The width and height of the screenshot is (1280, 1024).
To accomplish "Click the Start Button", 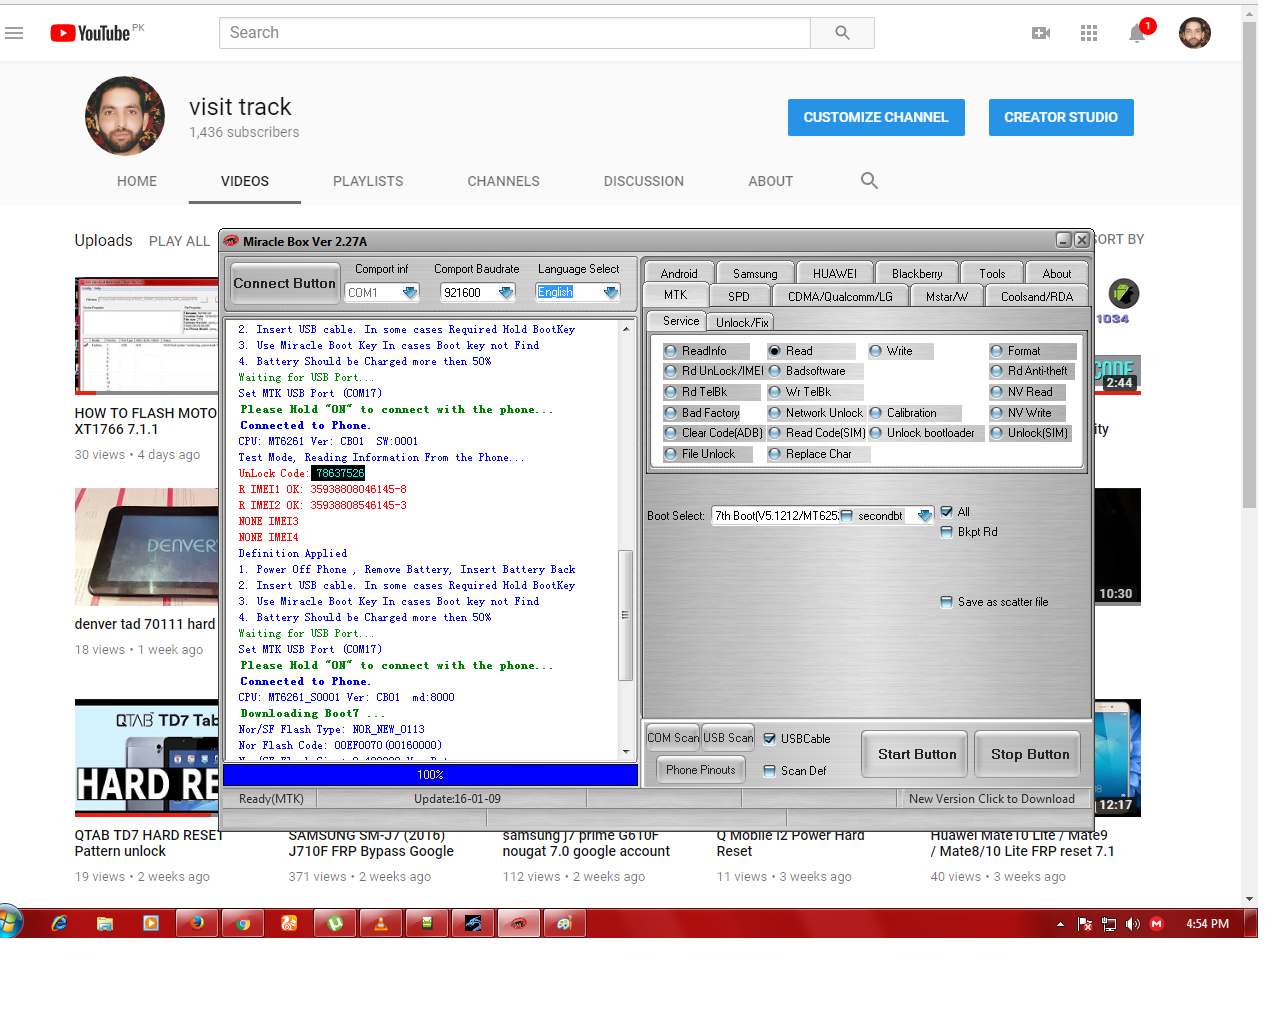I will coord(917,754).
